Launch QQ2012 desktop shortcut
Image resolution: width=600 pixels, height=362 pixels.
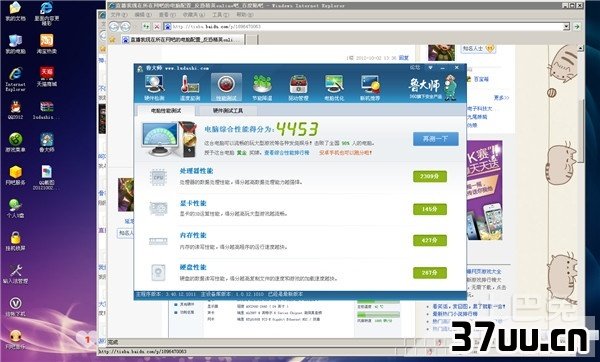15,110
